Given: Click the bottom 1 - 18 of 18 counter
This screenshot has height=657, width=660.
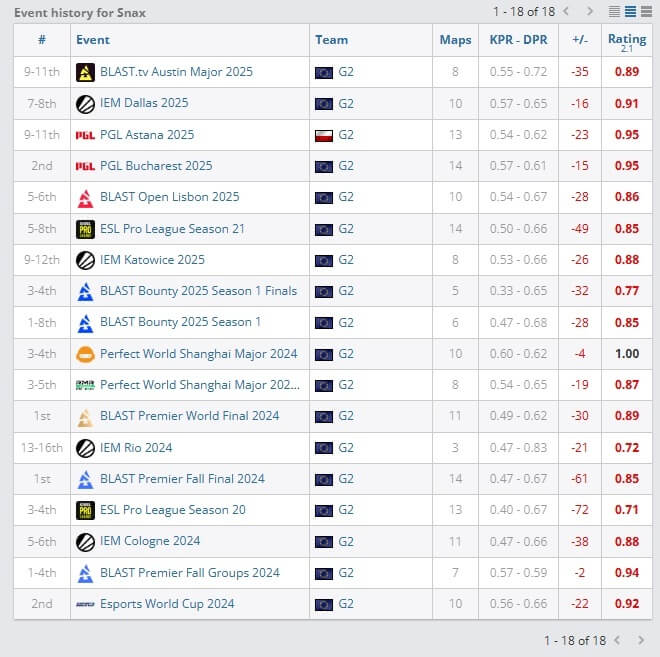Looking at the screenshot, I should coord(575,641).
